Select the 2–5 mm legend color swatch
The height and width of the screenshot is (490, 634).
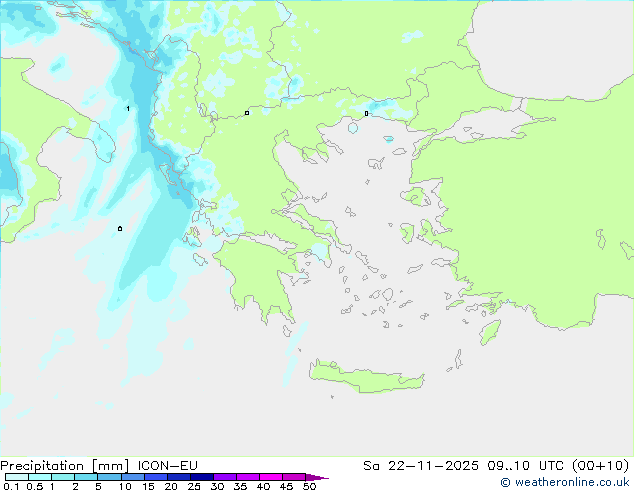[x=86, y=477]
